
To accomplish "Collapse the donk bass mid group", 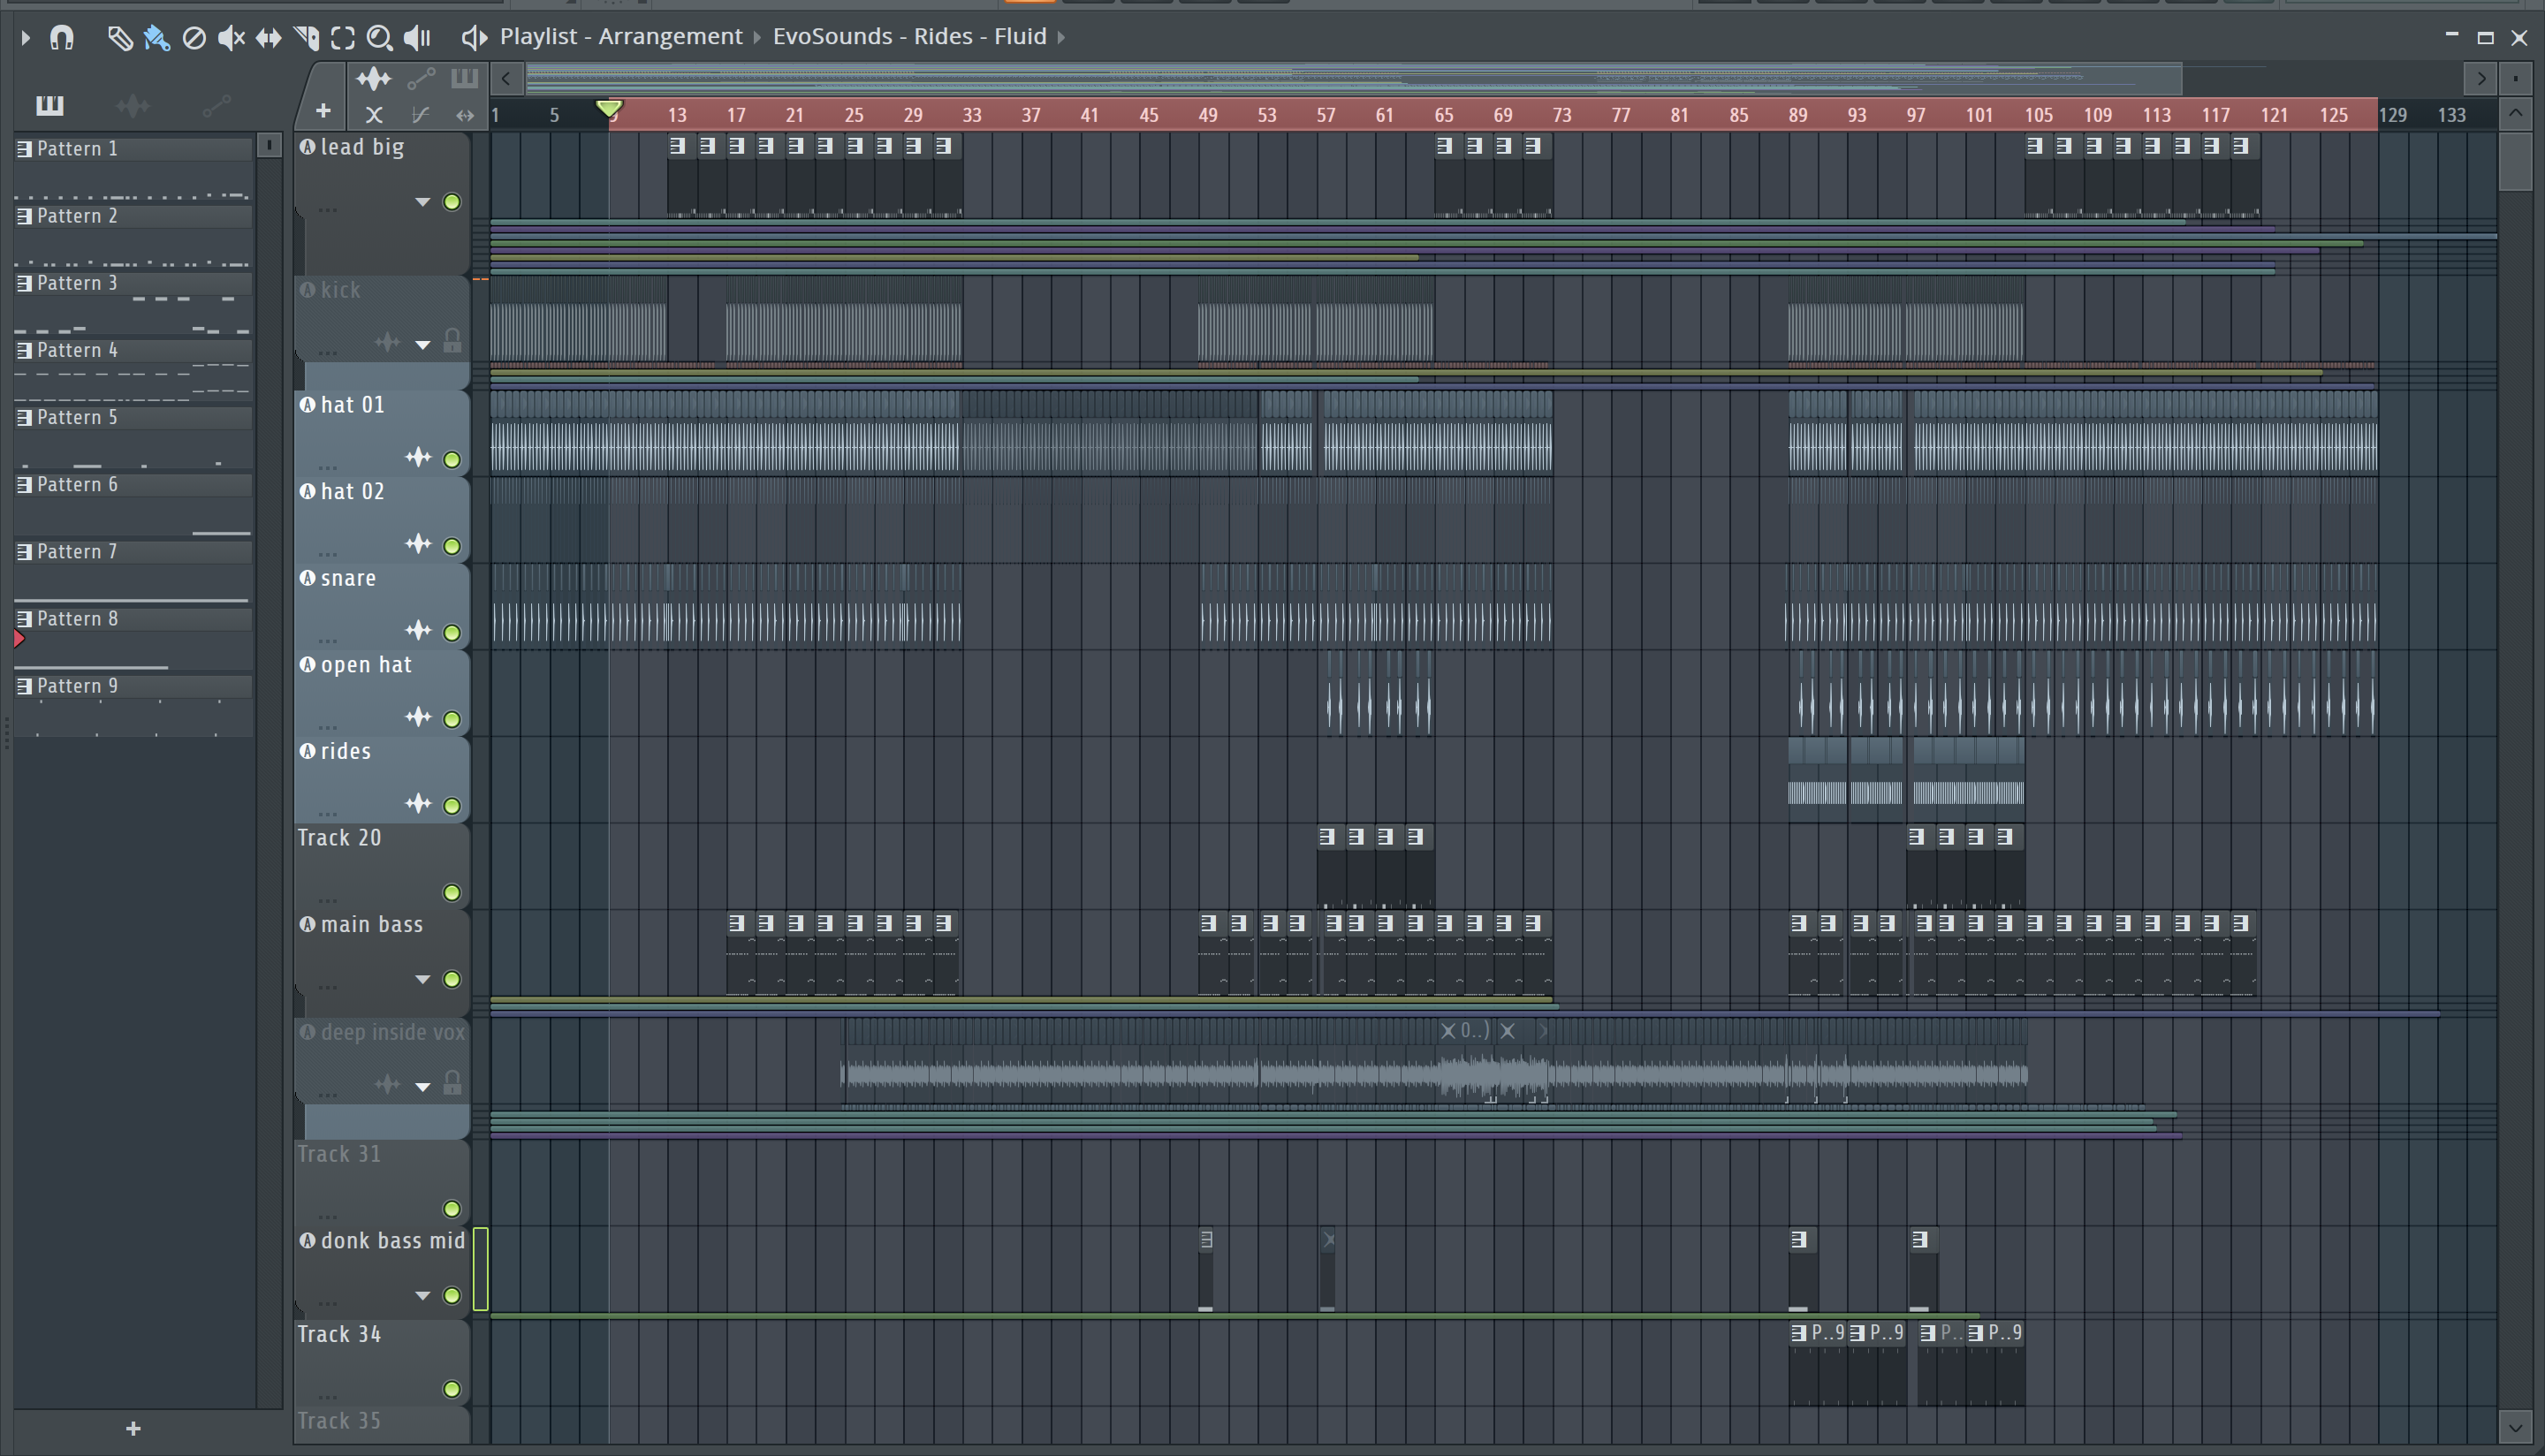I will tap(423, 1296).
